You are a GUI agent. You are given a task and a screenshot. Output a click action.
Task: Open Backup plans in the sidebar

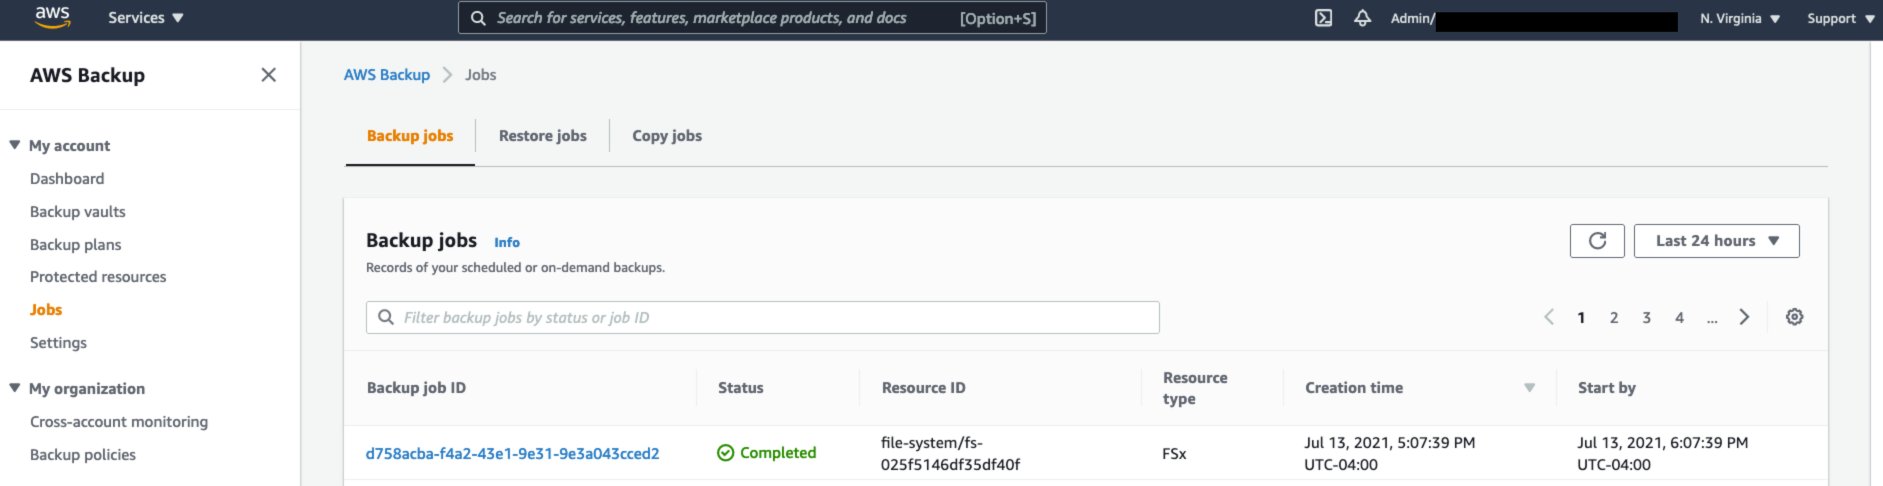pos(76,245)
